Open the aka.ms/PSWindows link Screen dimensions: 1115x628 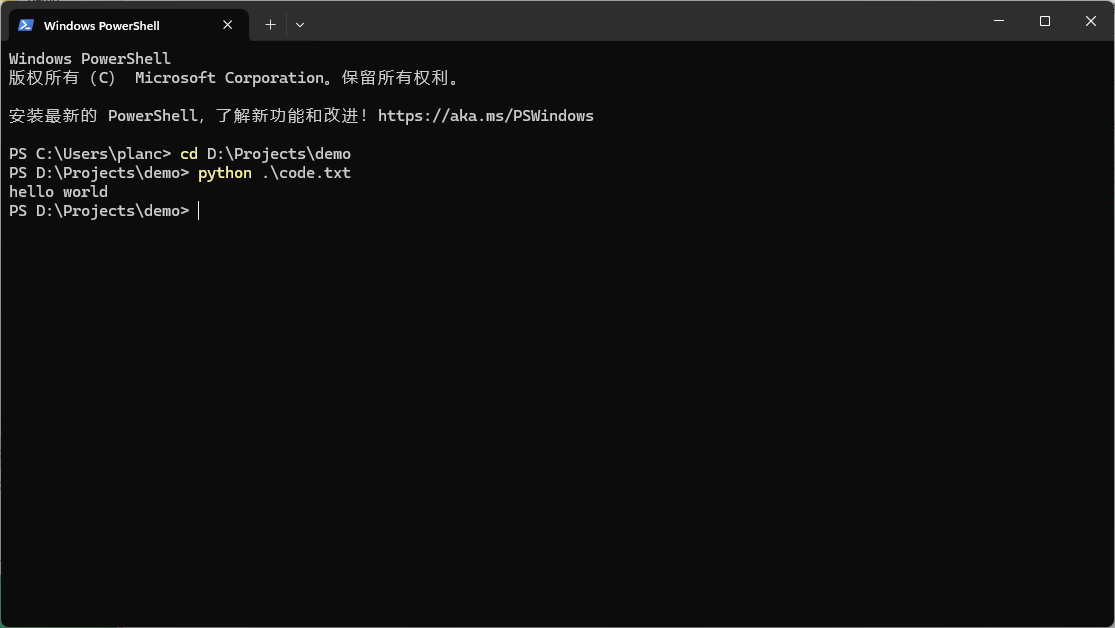[485, 116]
